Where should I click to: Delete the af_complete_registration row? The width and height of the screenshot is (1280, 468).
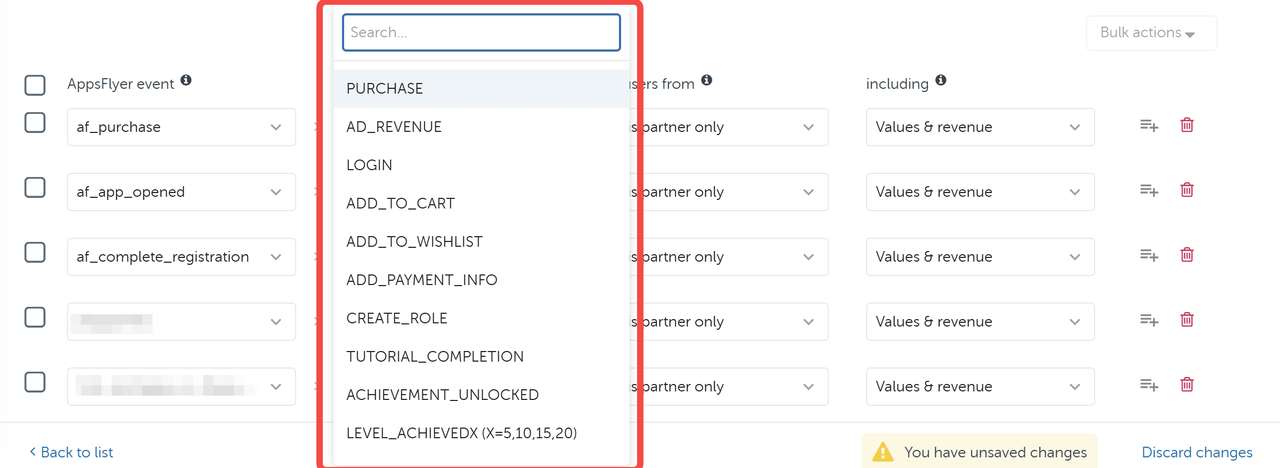[1187, 255]
